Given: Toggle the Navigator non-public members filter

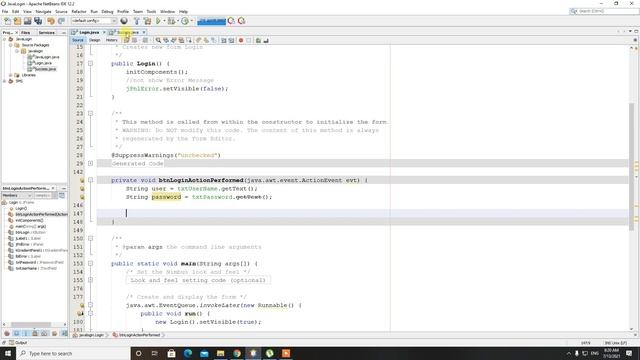Looking at the screenshot, I should coord(35,333).
